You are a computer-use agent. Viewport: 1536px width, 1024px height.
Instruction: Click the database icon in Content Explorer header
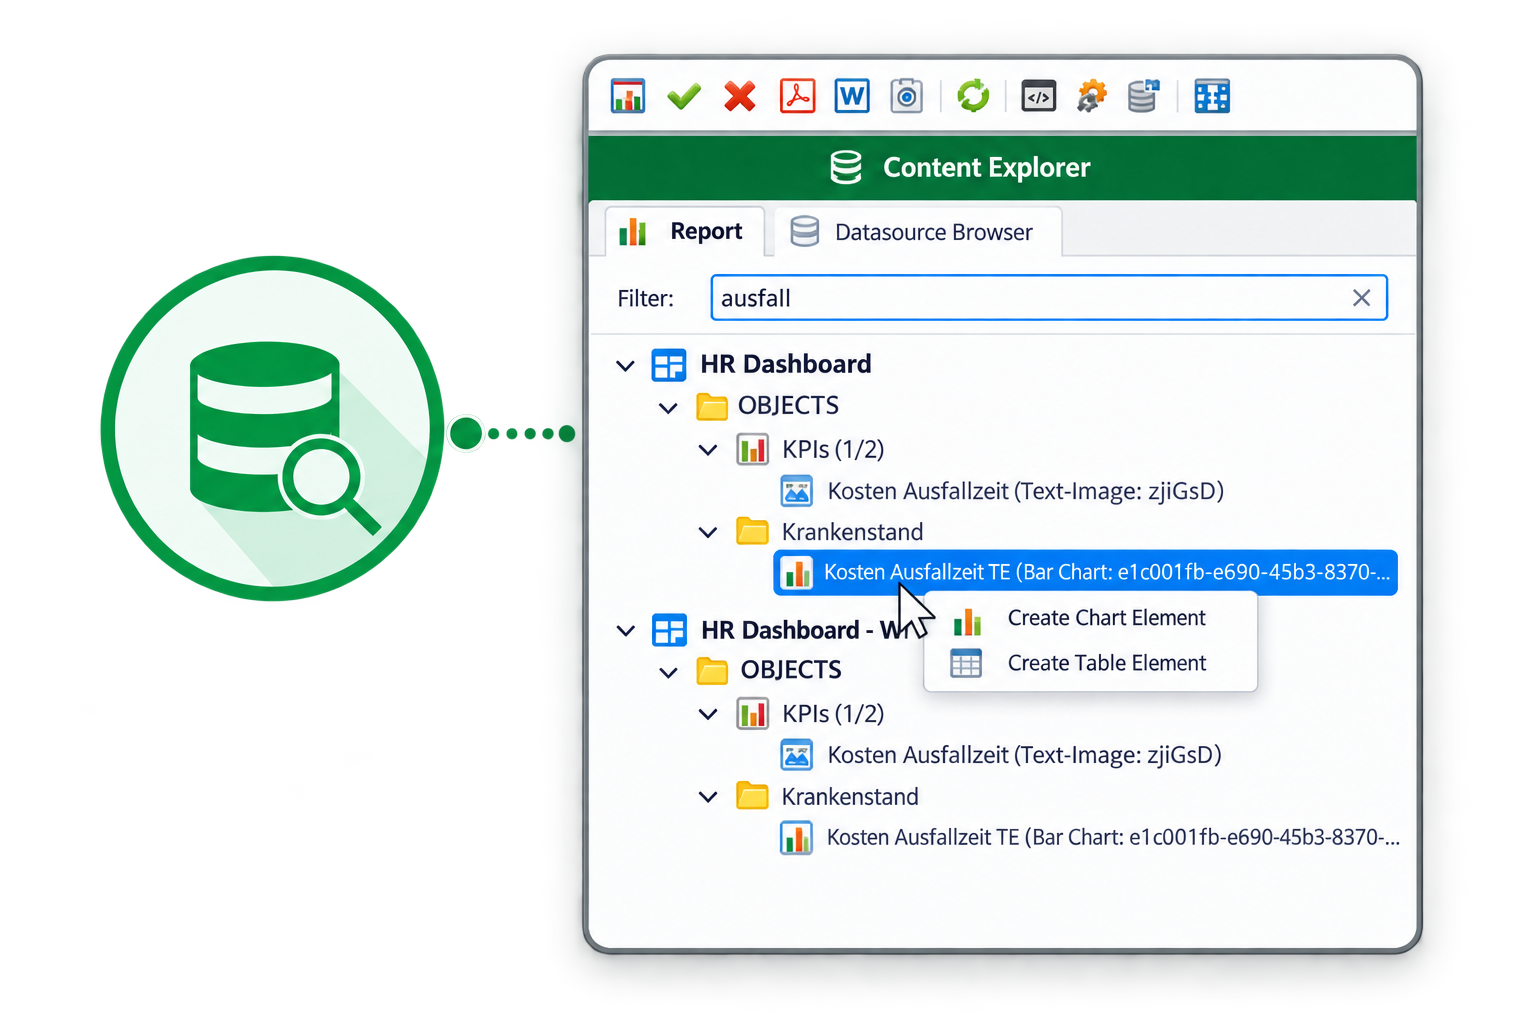click(x=846, y=167)
